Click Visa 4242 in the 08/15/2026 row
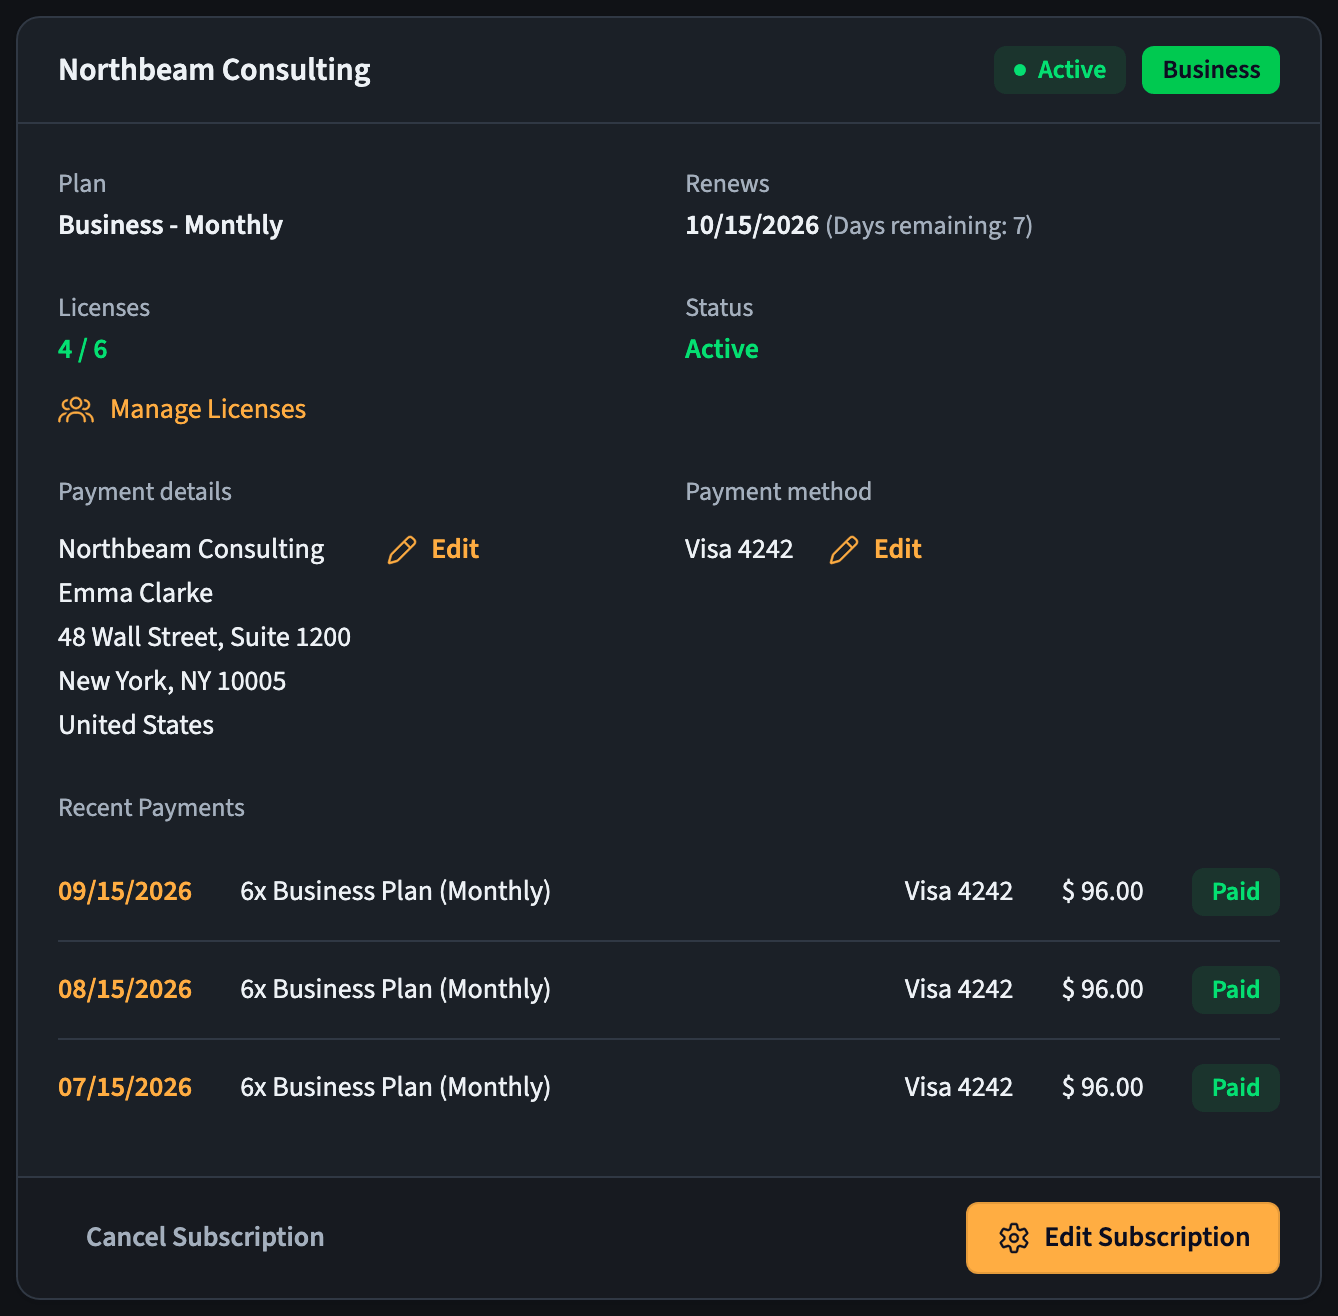 coord(959,989)
